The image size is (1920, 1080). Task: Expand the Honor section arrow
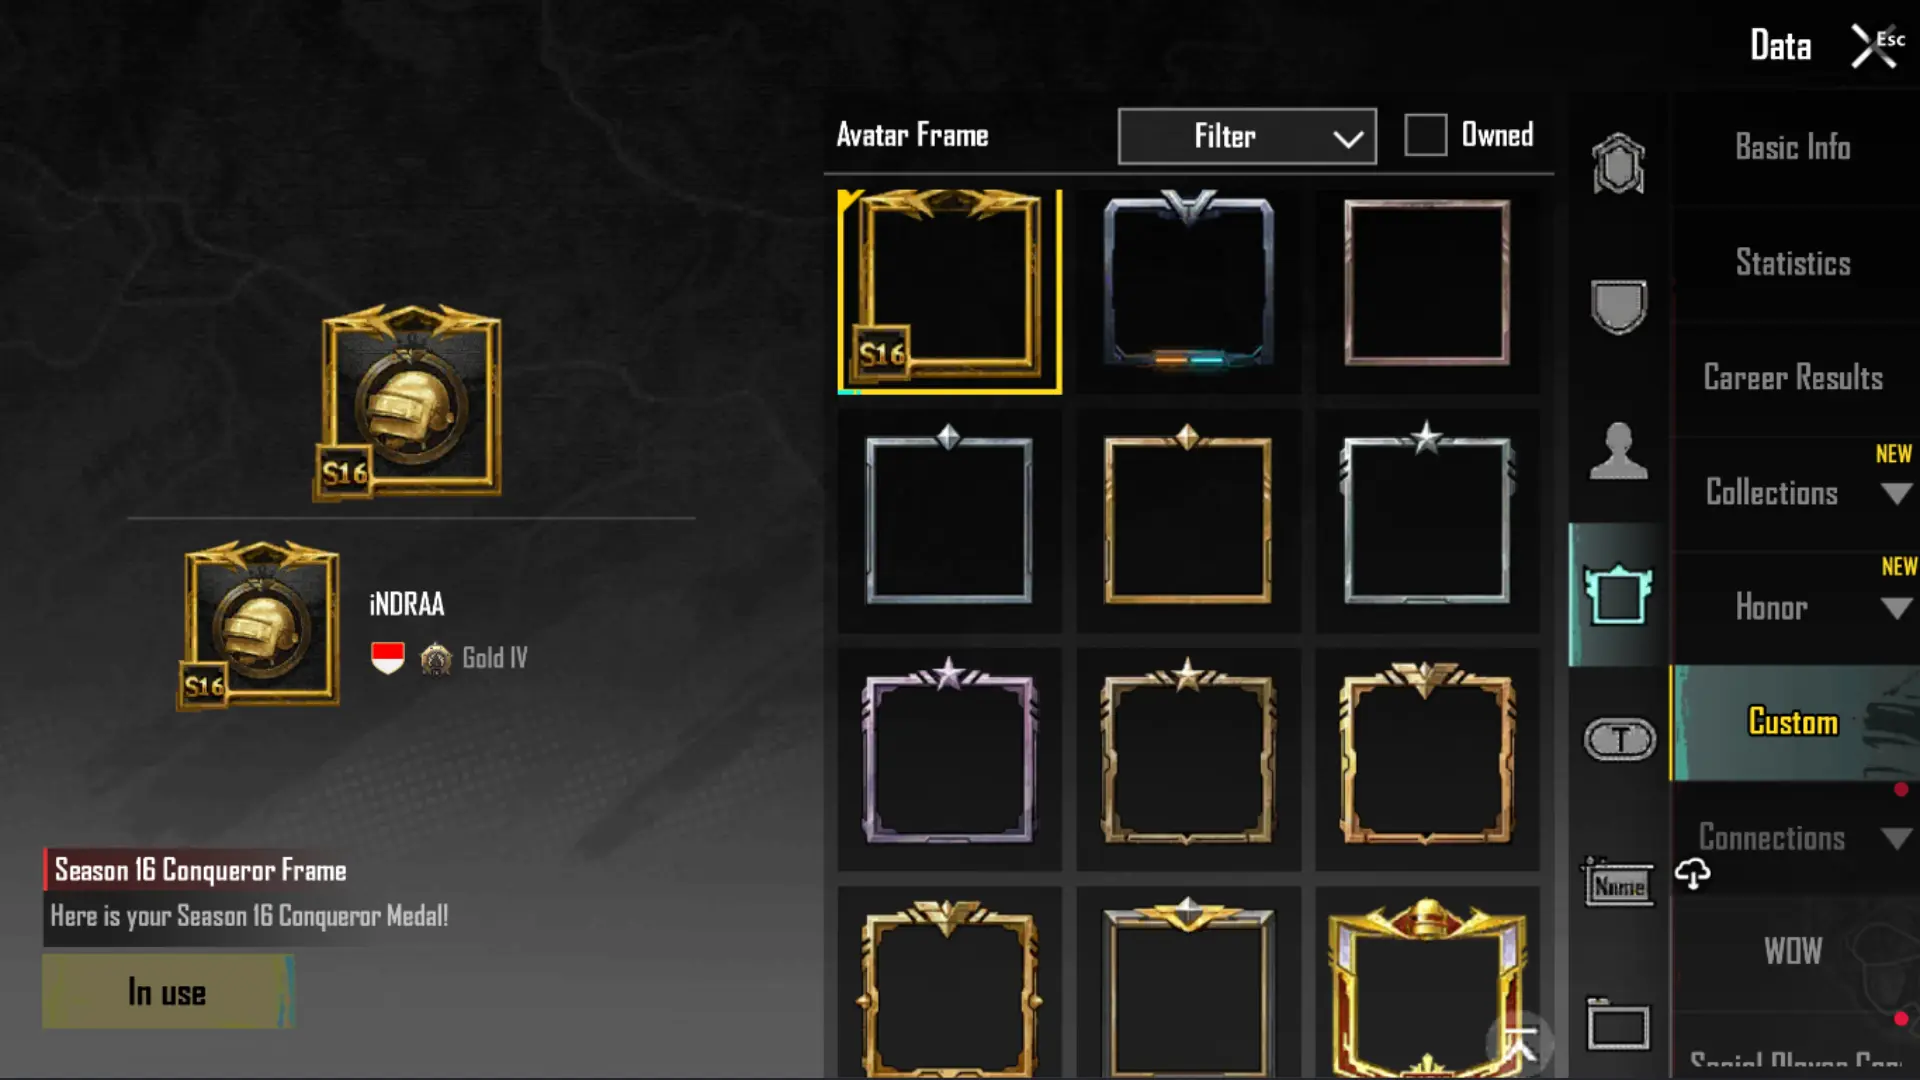(1896, 608)
